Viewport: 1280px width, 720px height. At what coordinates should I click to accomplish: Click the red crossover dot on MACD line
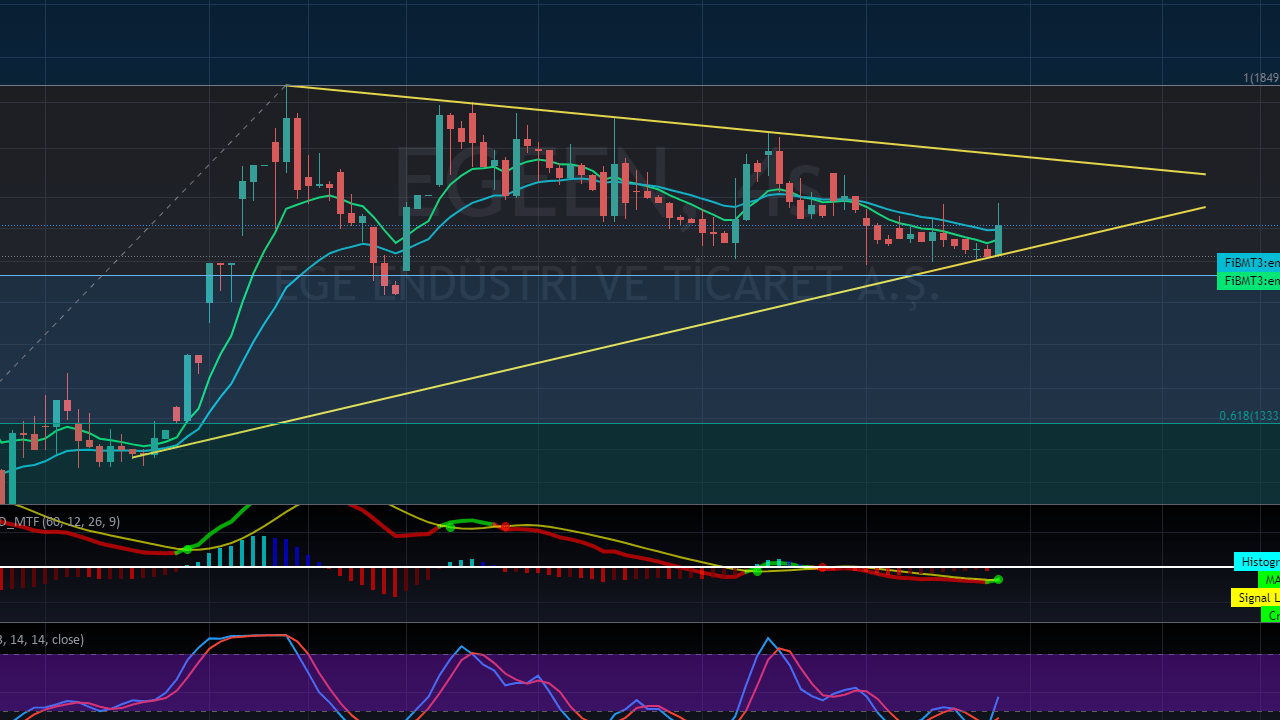[505, 526]
